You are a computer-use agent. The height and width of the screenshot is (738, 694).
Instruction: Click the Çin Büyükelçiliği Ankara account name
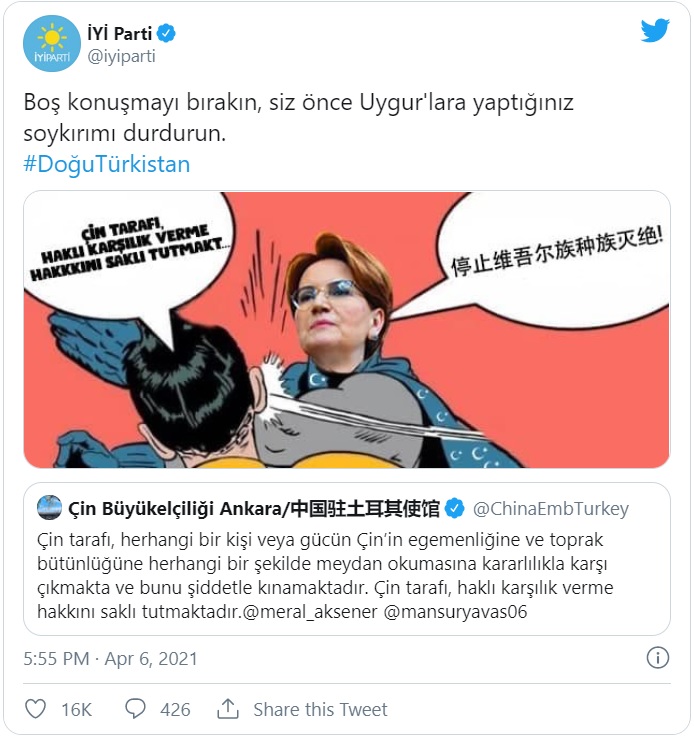(x=254, y=509)
